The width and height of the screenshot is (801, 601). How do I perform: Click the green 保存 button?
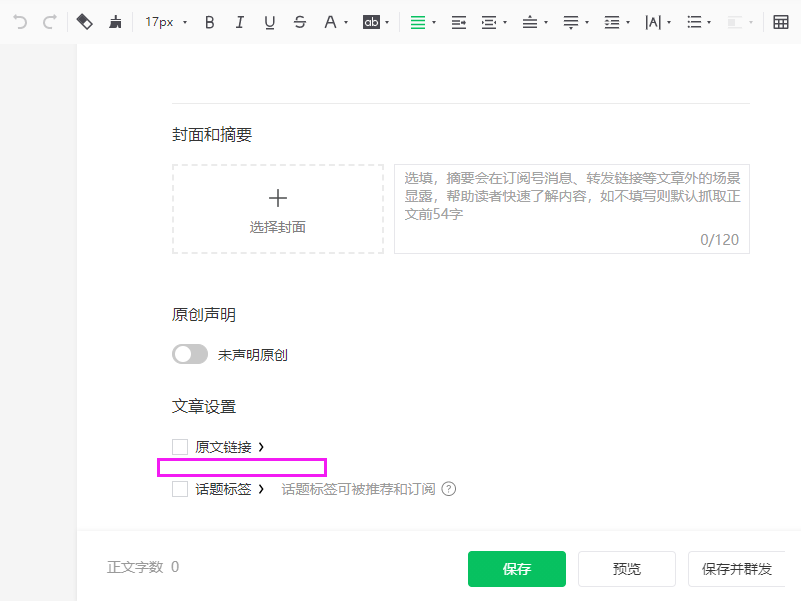pyautogui.click(x=517, y=569)
